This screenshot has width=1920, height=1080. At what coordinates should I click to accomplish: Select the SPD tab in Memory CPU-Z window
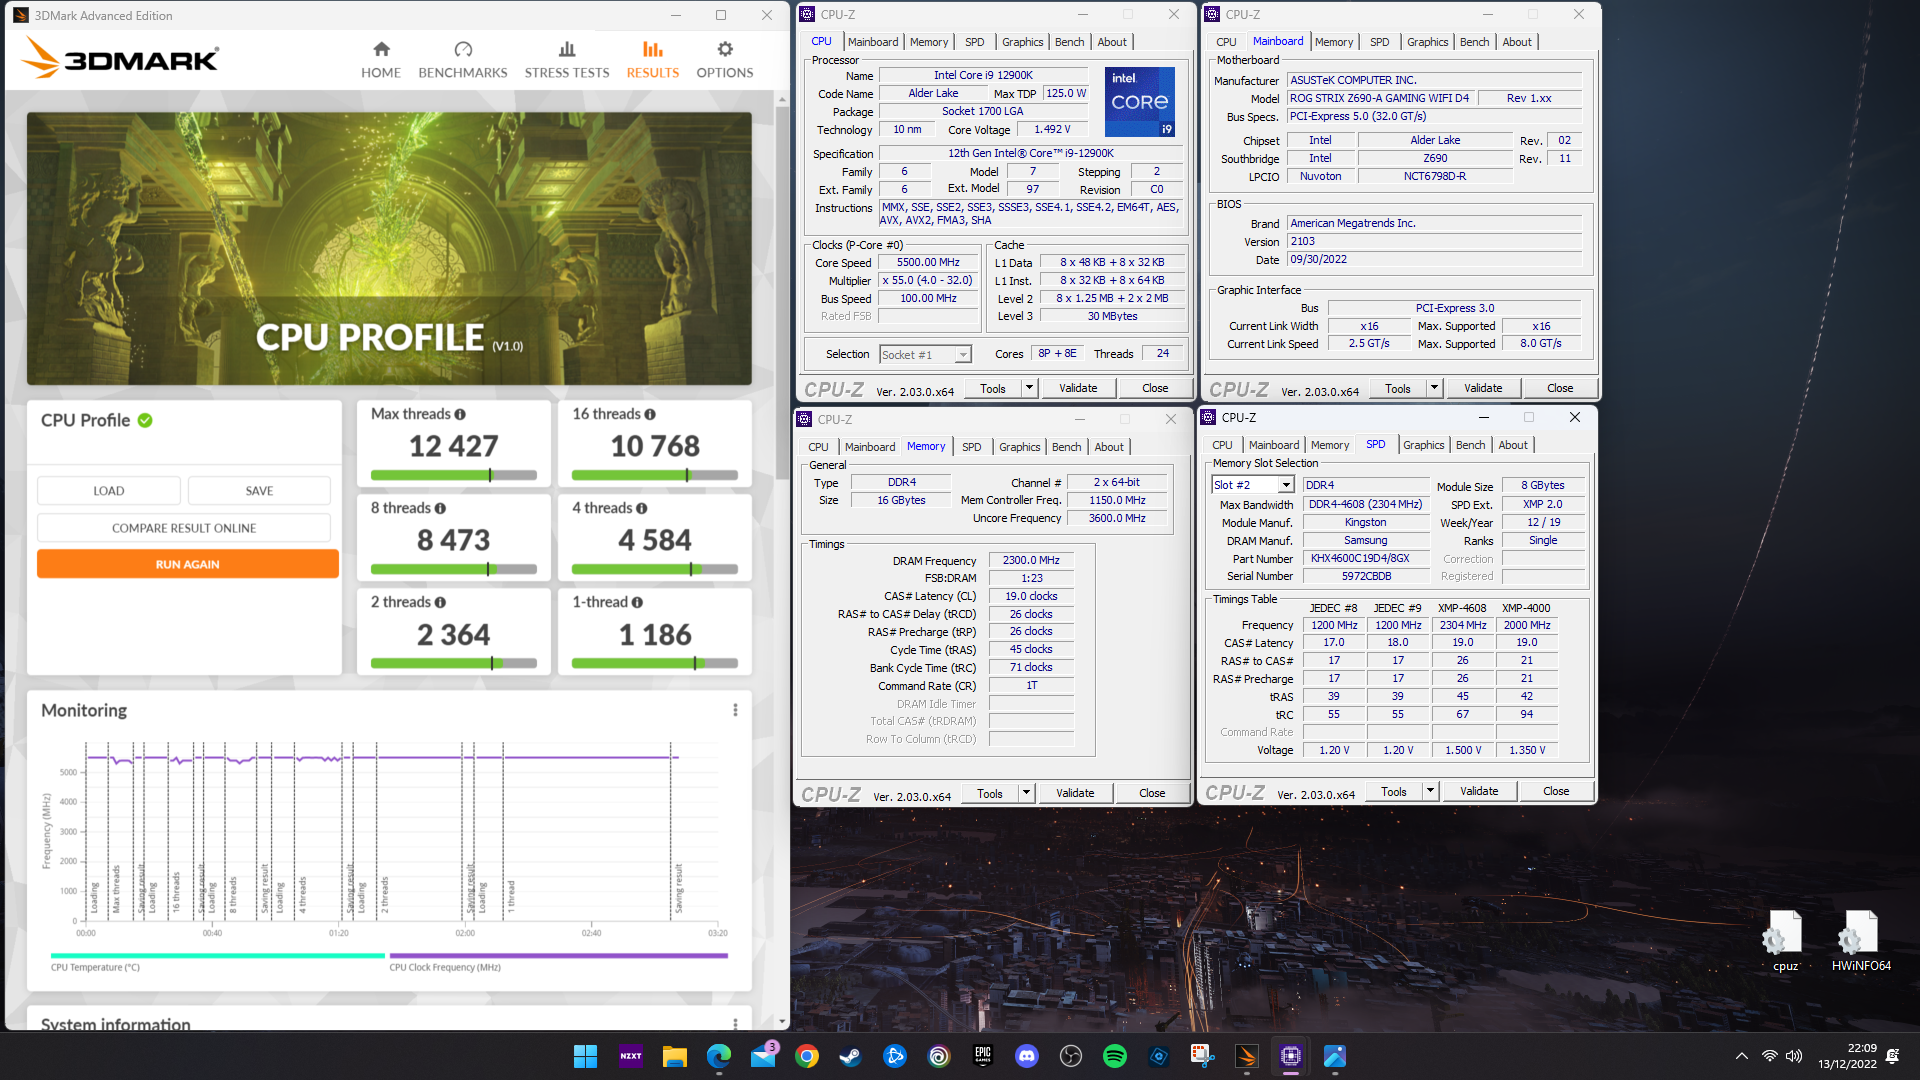coord(971,447)
